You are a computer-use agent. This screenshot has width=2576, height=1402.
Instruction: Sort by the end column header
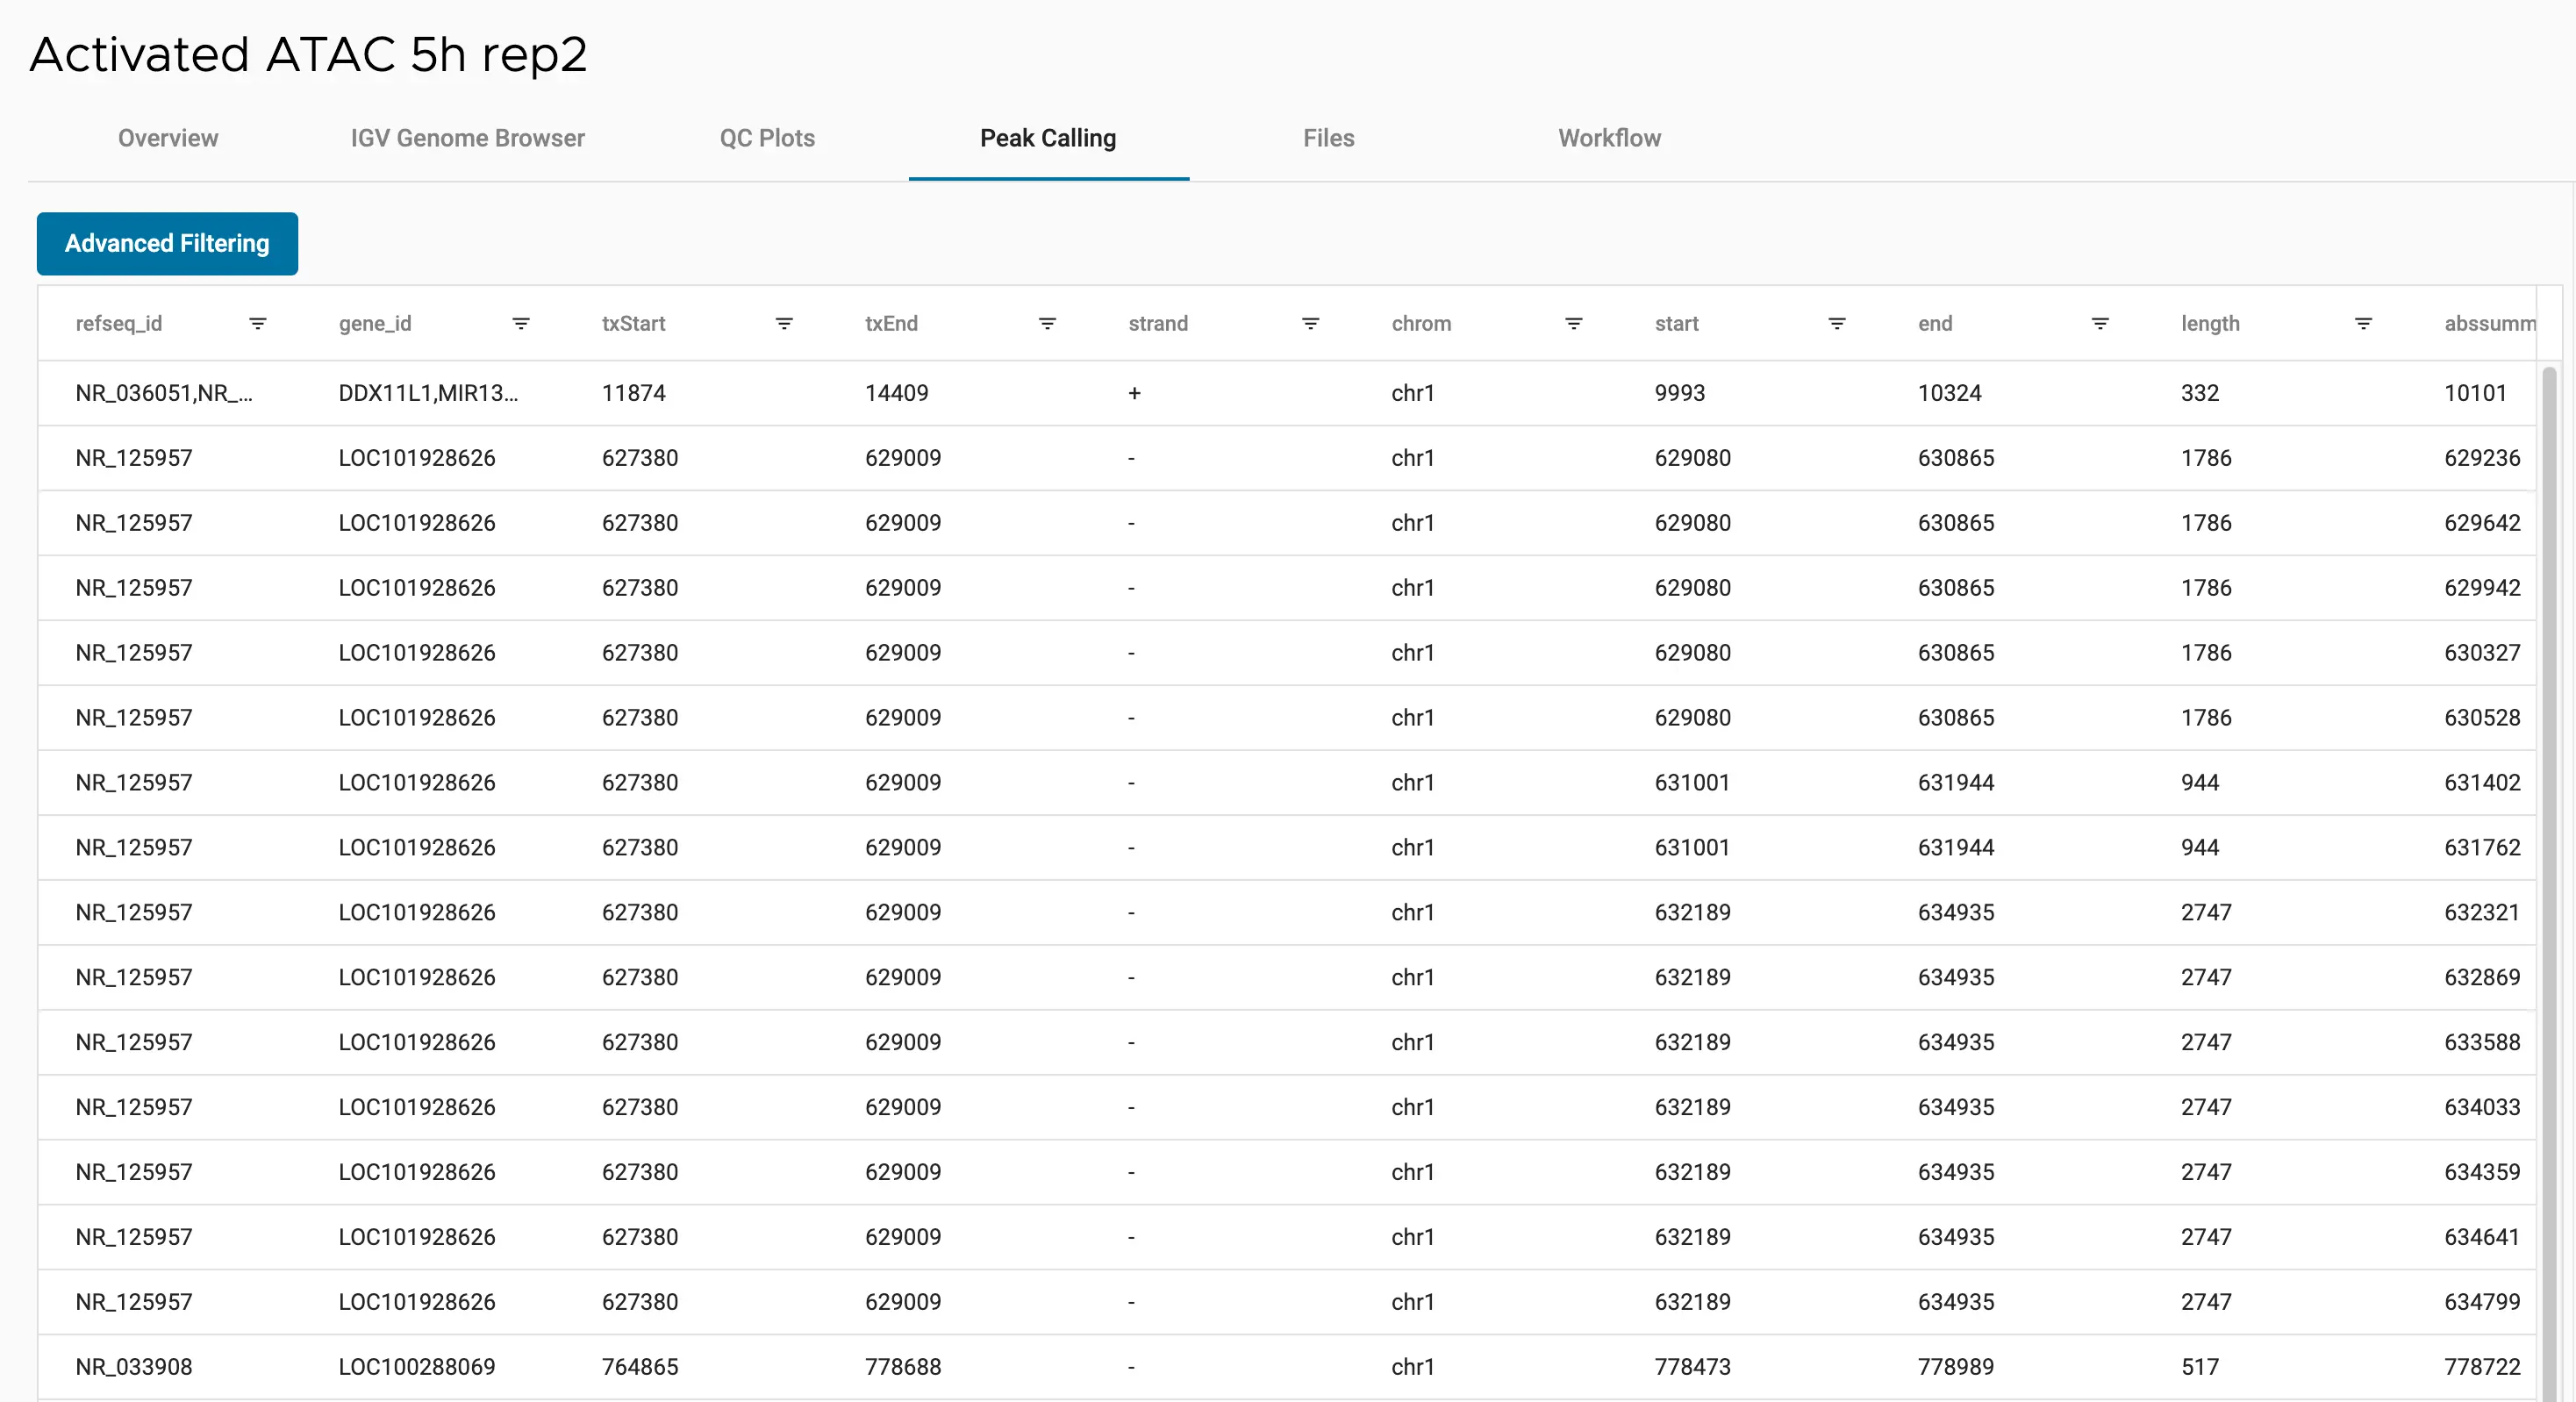click(x=1935, y=324)
